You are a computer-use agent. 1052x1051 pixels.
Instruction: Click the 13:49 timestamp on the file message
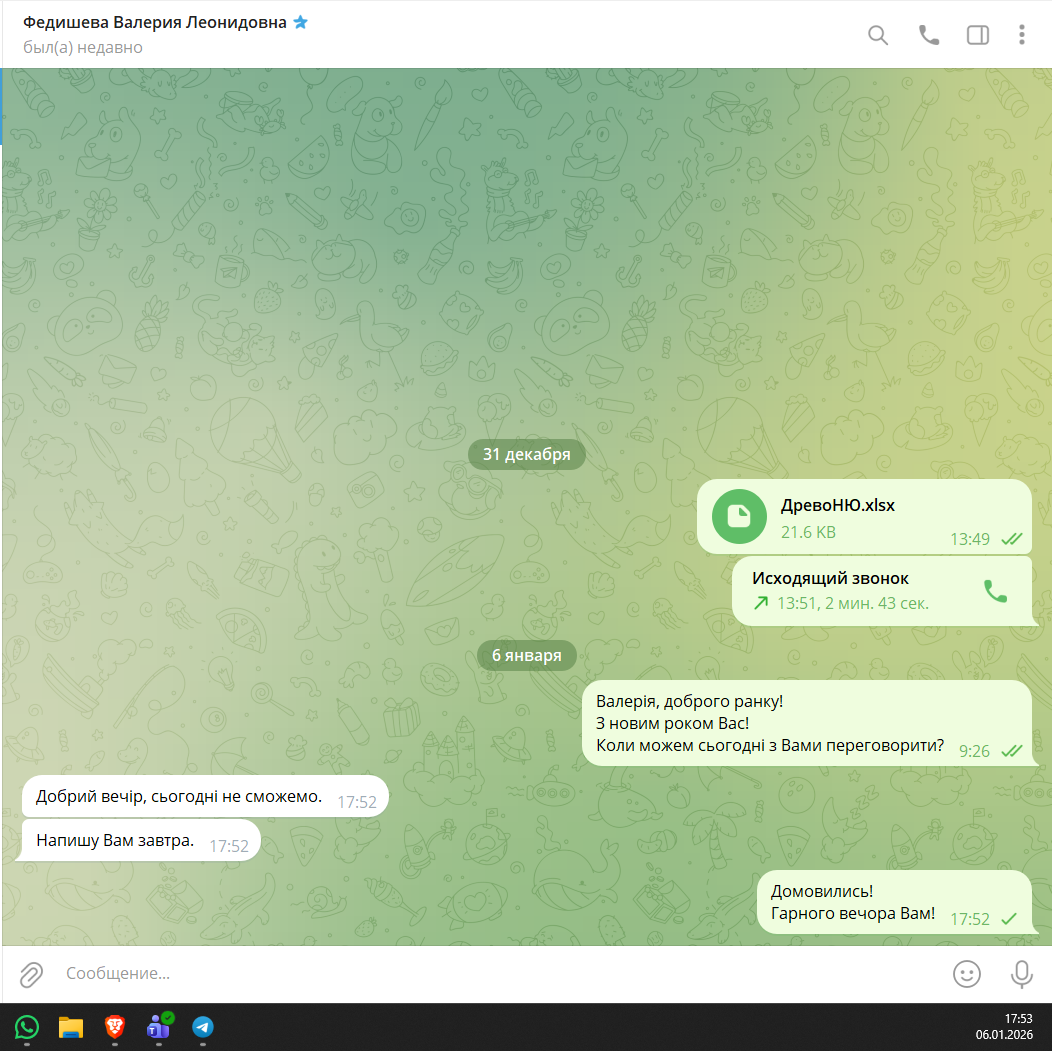969,539
